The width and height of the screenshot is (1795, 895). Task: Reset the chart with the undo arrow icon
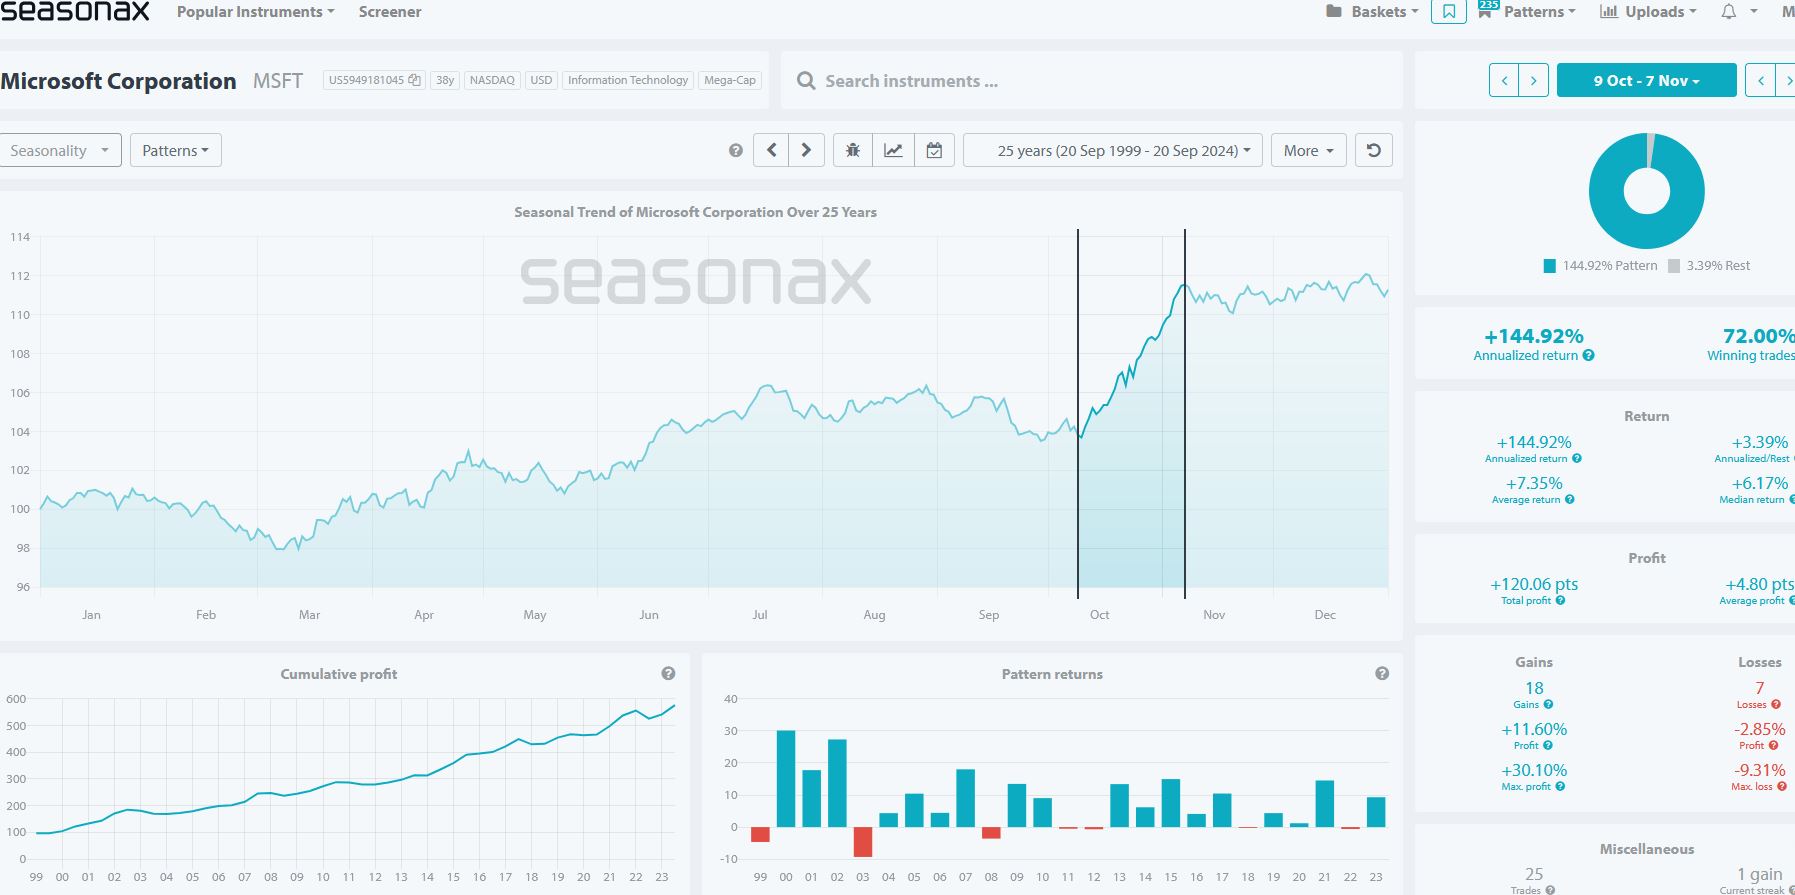pyautogui.click(x=1373, y=151)
